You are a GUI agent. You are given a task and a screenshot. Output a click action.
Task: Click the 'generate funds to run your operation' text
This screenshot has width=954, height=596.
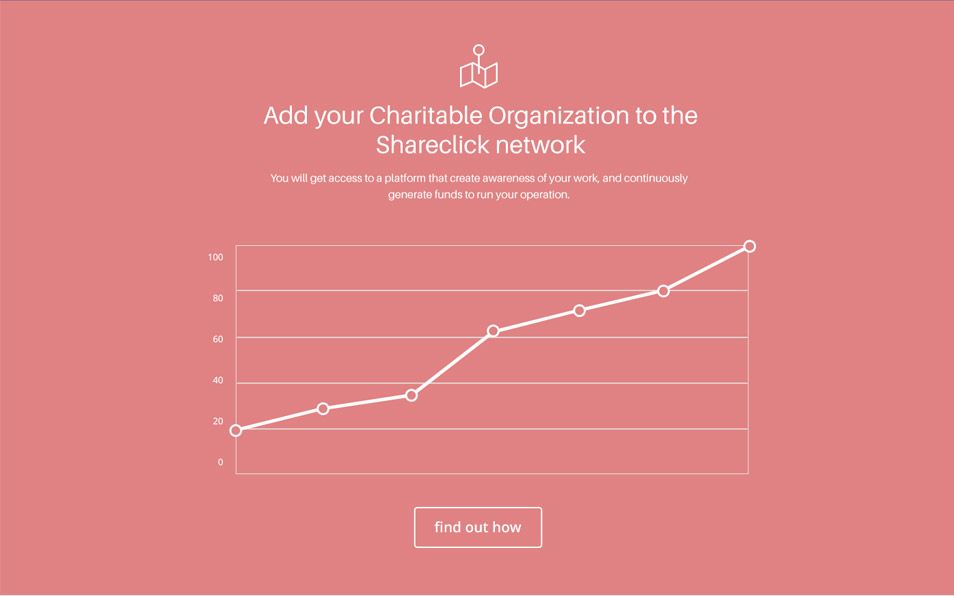click(x=479, y=195)
